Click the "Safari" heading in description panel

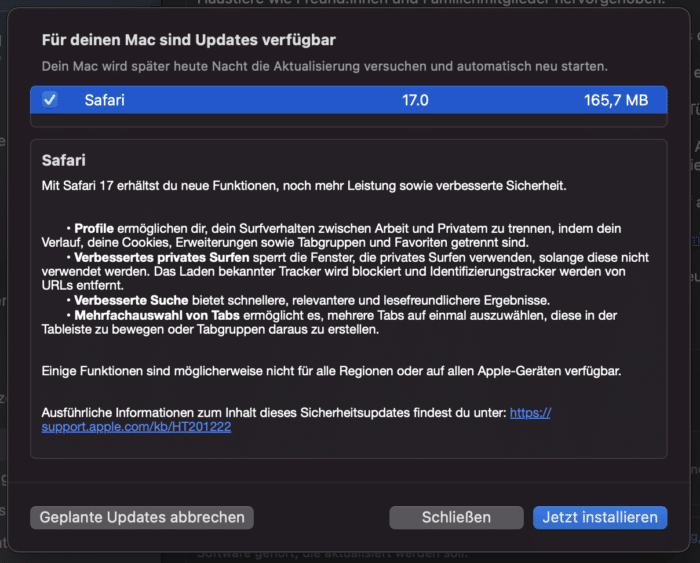63,160
